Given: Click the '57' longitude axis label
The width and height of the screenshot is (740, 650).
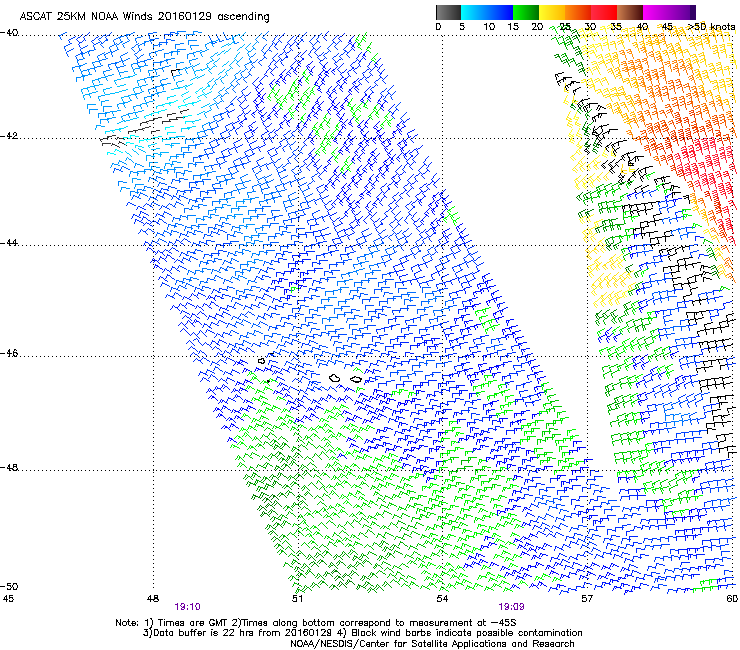Looking at the screenshot, I should [587, 599].
